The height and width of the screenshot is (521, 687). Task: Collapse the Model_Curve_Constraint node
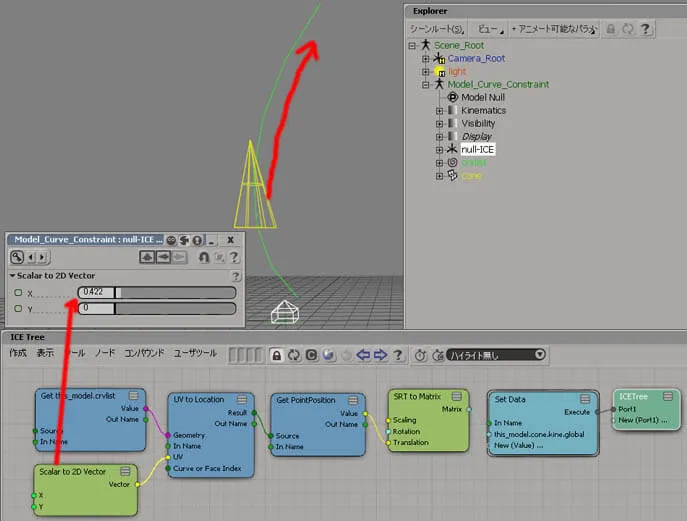click(x=425, y=85)
